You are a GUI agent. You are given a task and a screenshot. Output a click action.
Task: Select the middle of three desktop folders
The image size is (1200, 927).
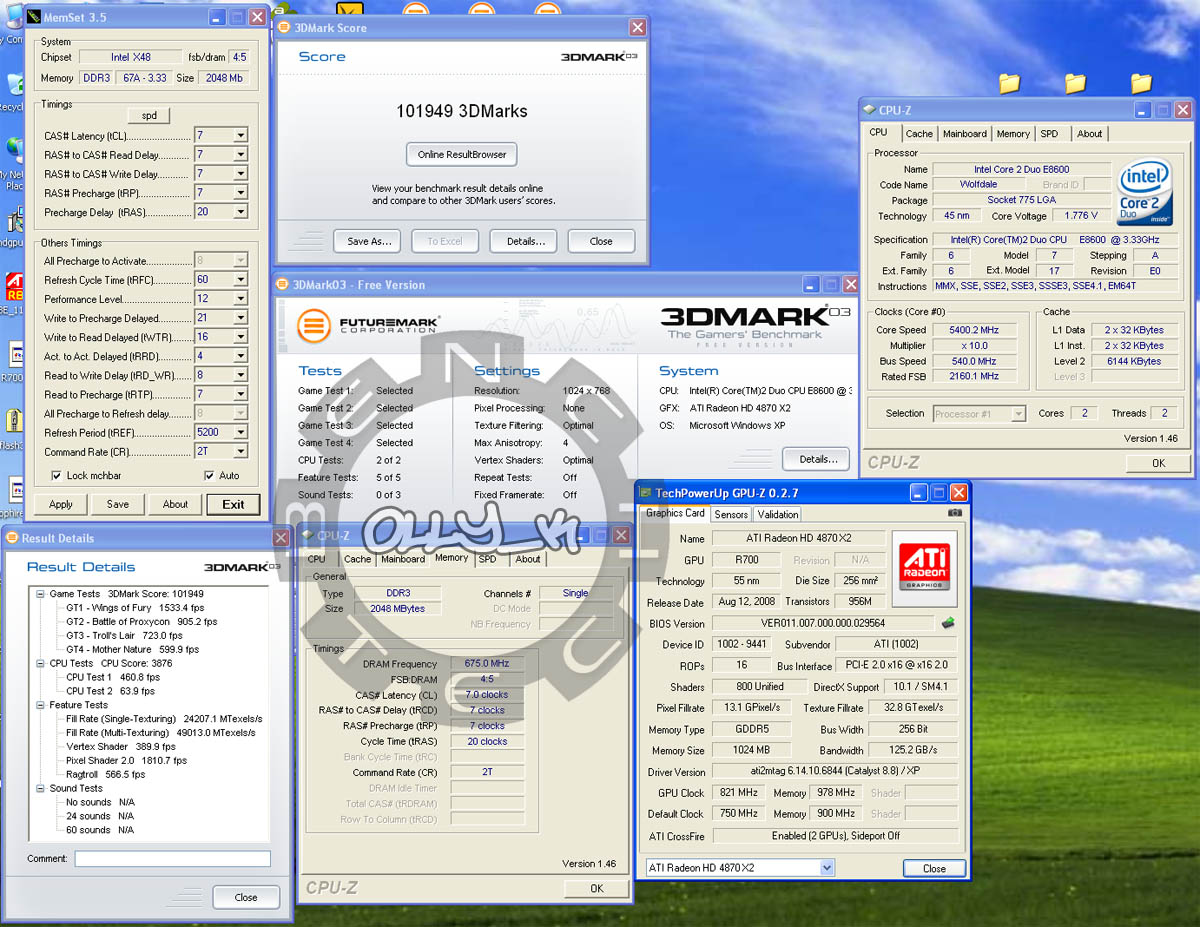point(1075,83)
